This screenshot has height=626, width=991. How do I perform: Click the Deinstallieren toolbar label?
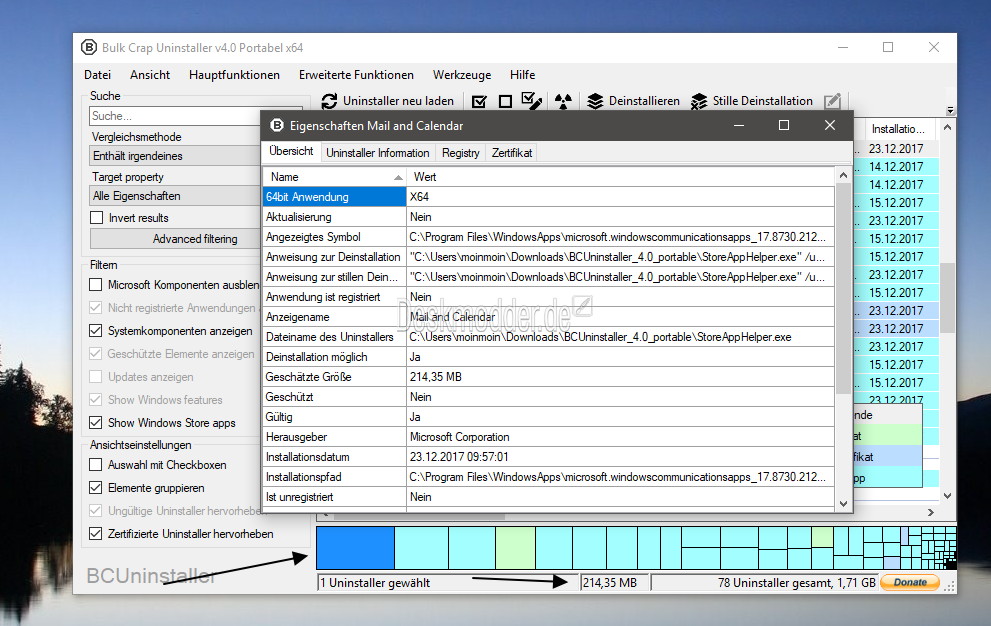(x=644, y=101)
